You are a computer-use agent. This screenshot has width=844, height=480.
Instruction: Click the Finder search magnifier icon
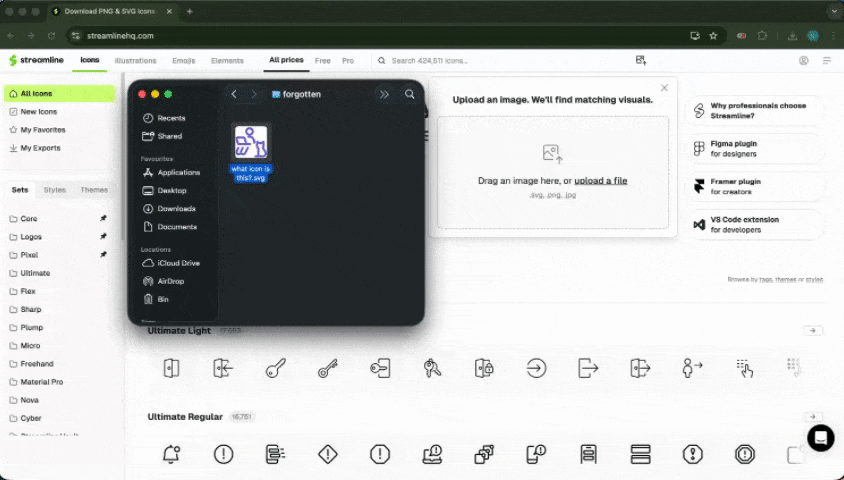pyautogui.click(x=410, y=94)
